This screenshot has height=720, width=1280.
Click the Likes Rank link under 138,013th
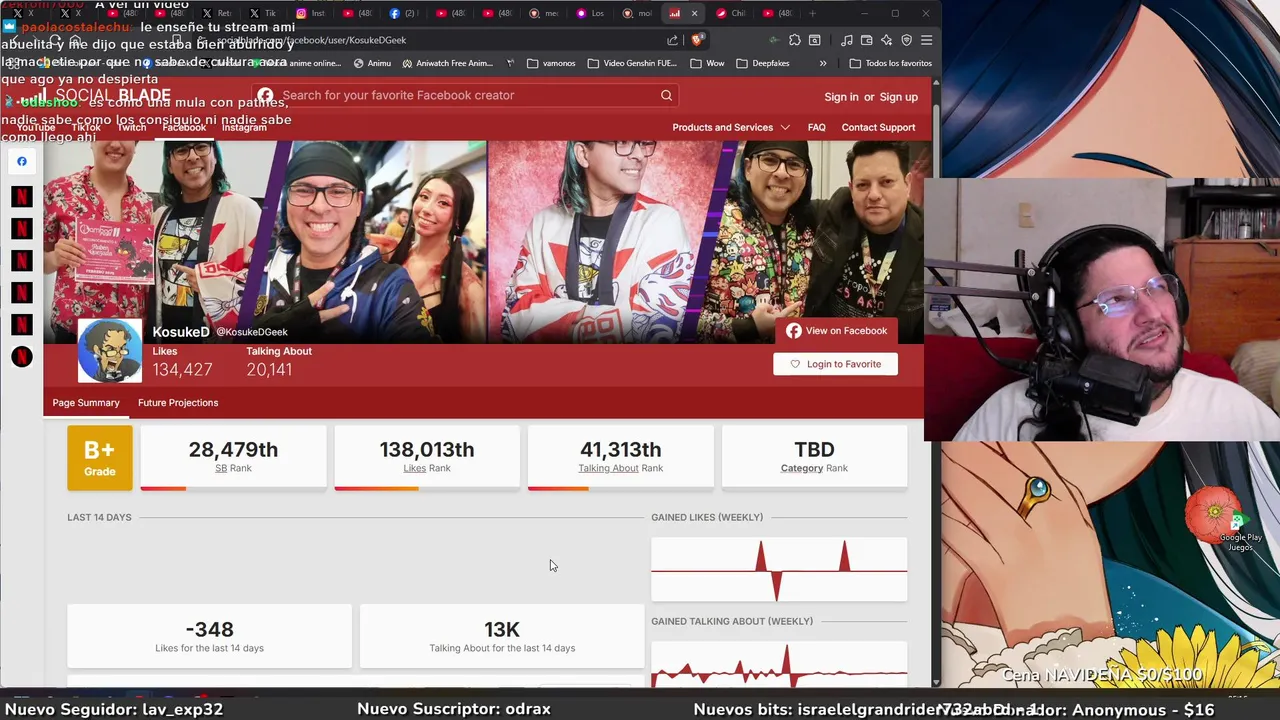pyautogui.click(x=427, y=468)
